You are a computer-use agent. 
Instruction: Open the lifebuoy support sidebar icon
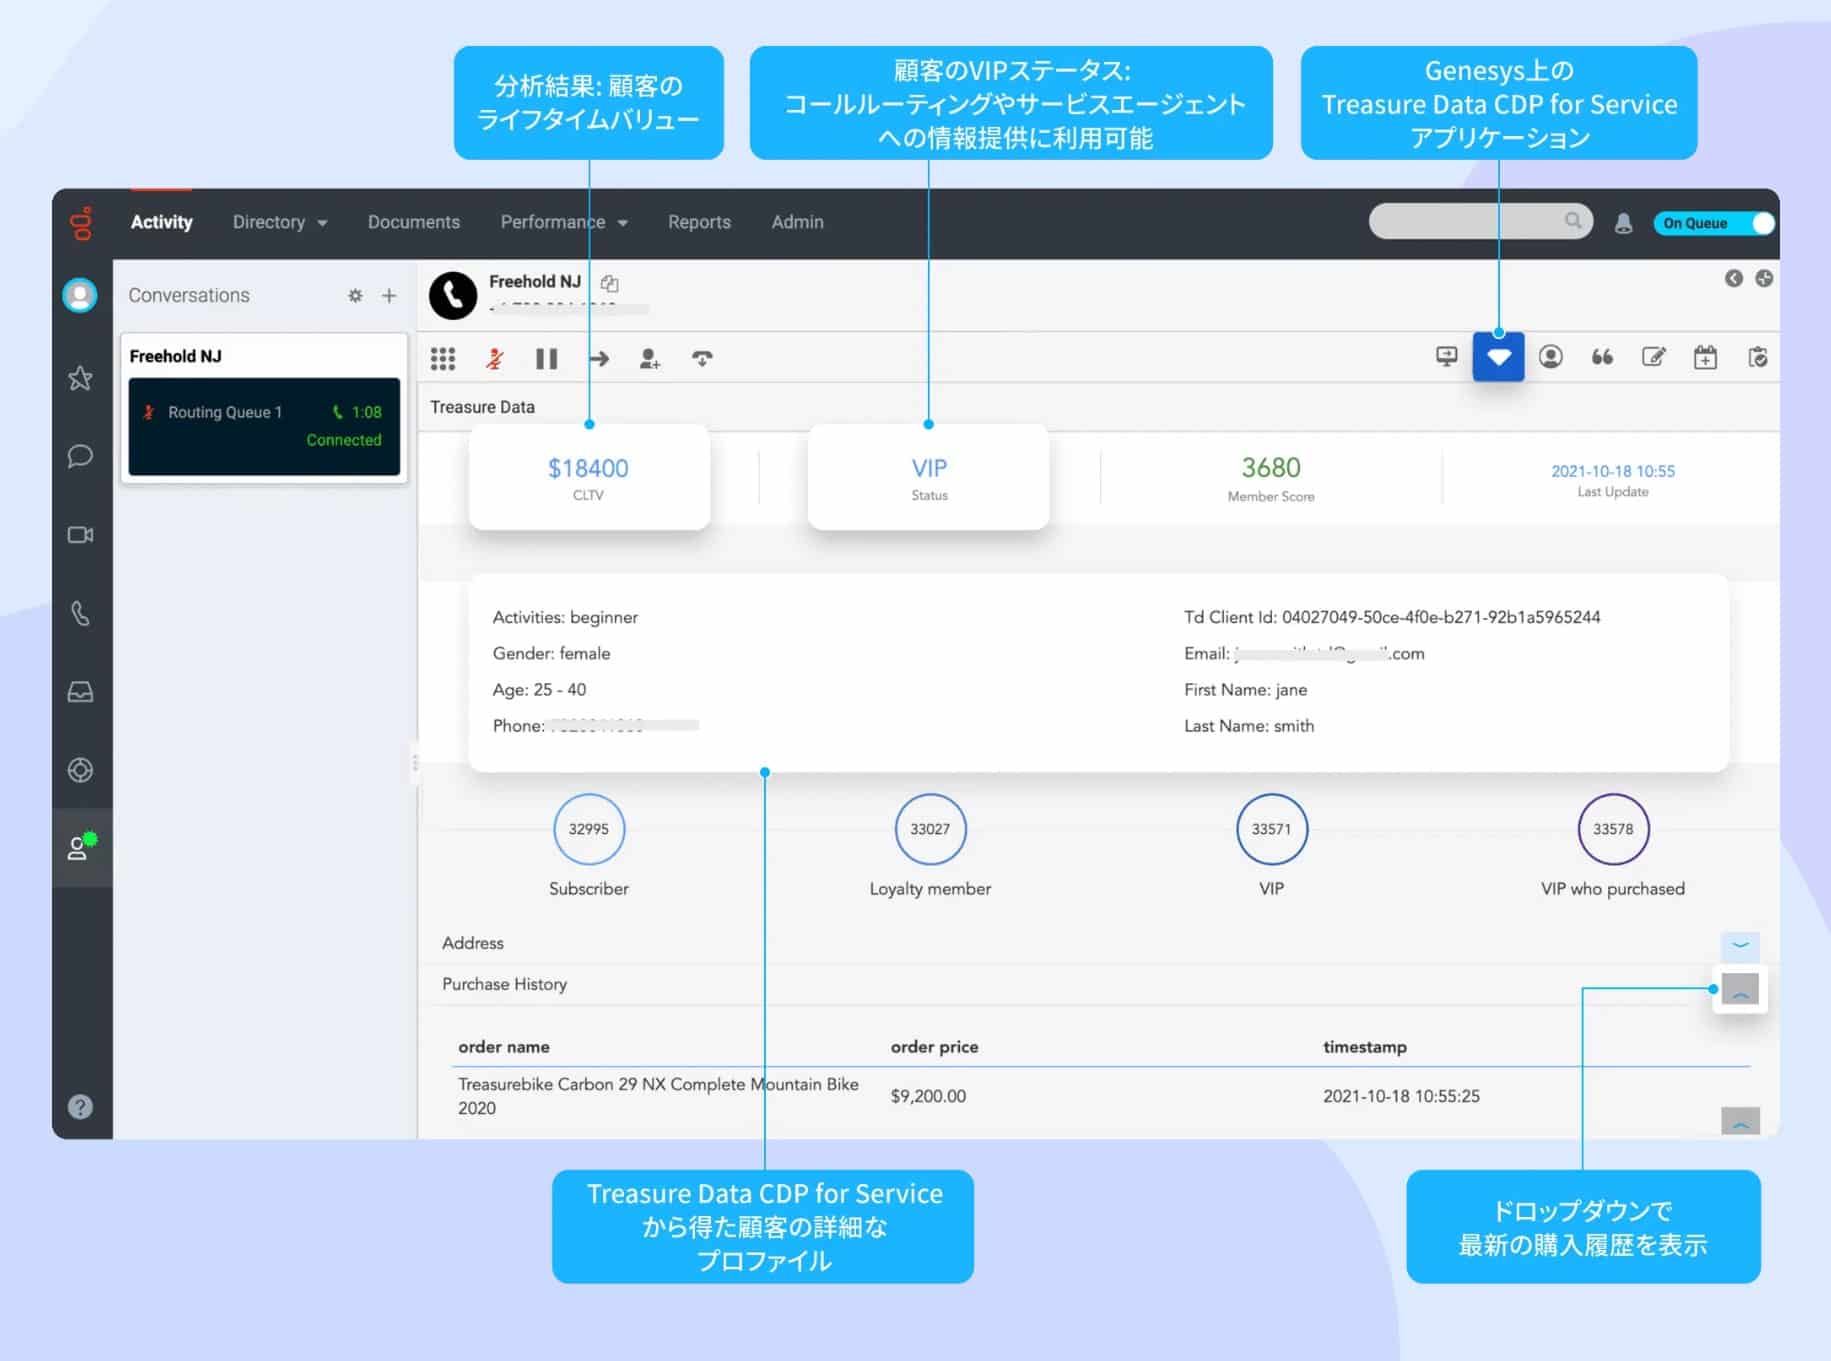(x=80, y=770)
